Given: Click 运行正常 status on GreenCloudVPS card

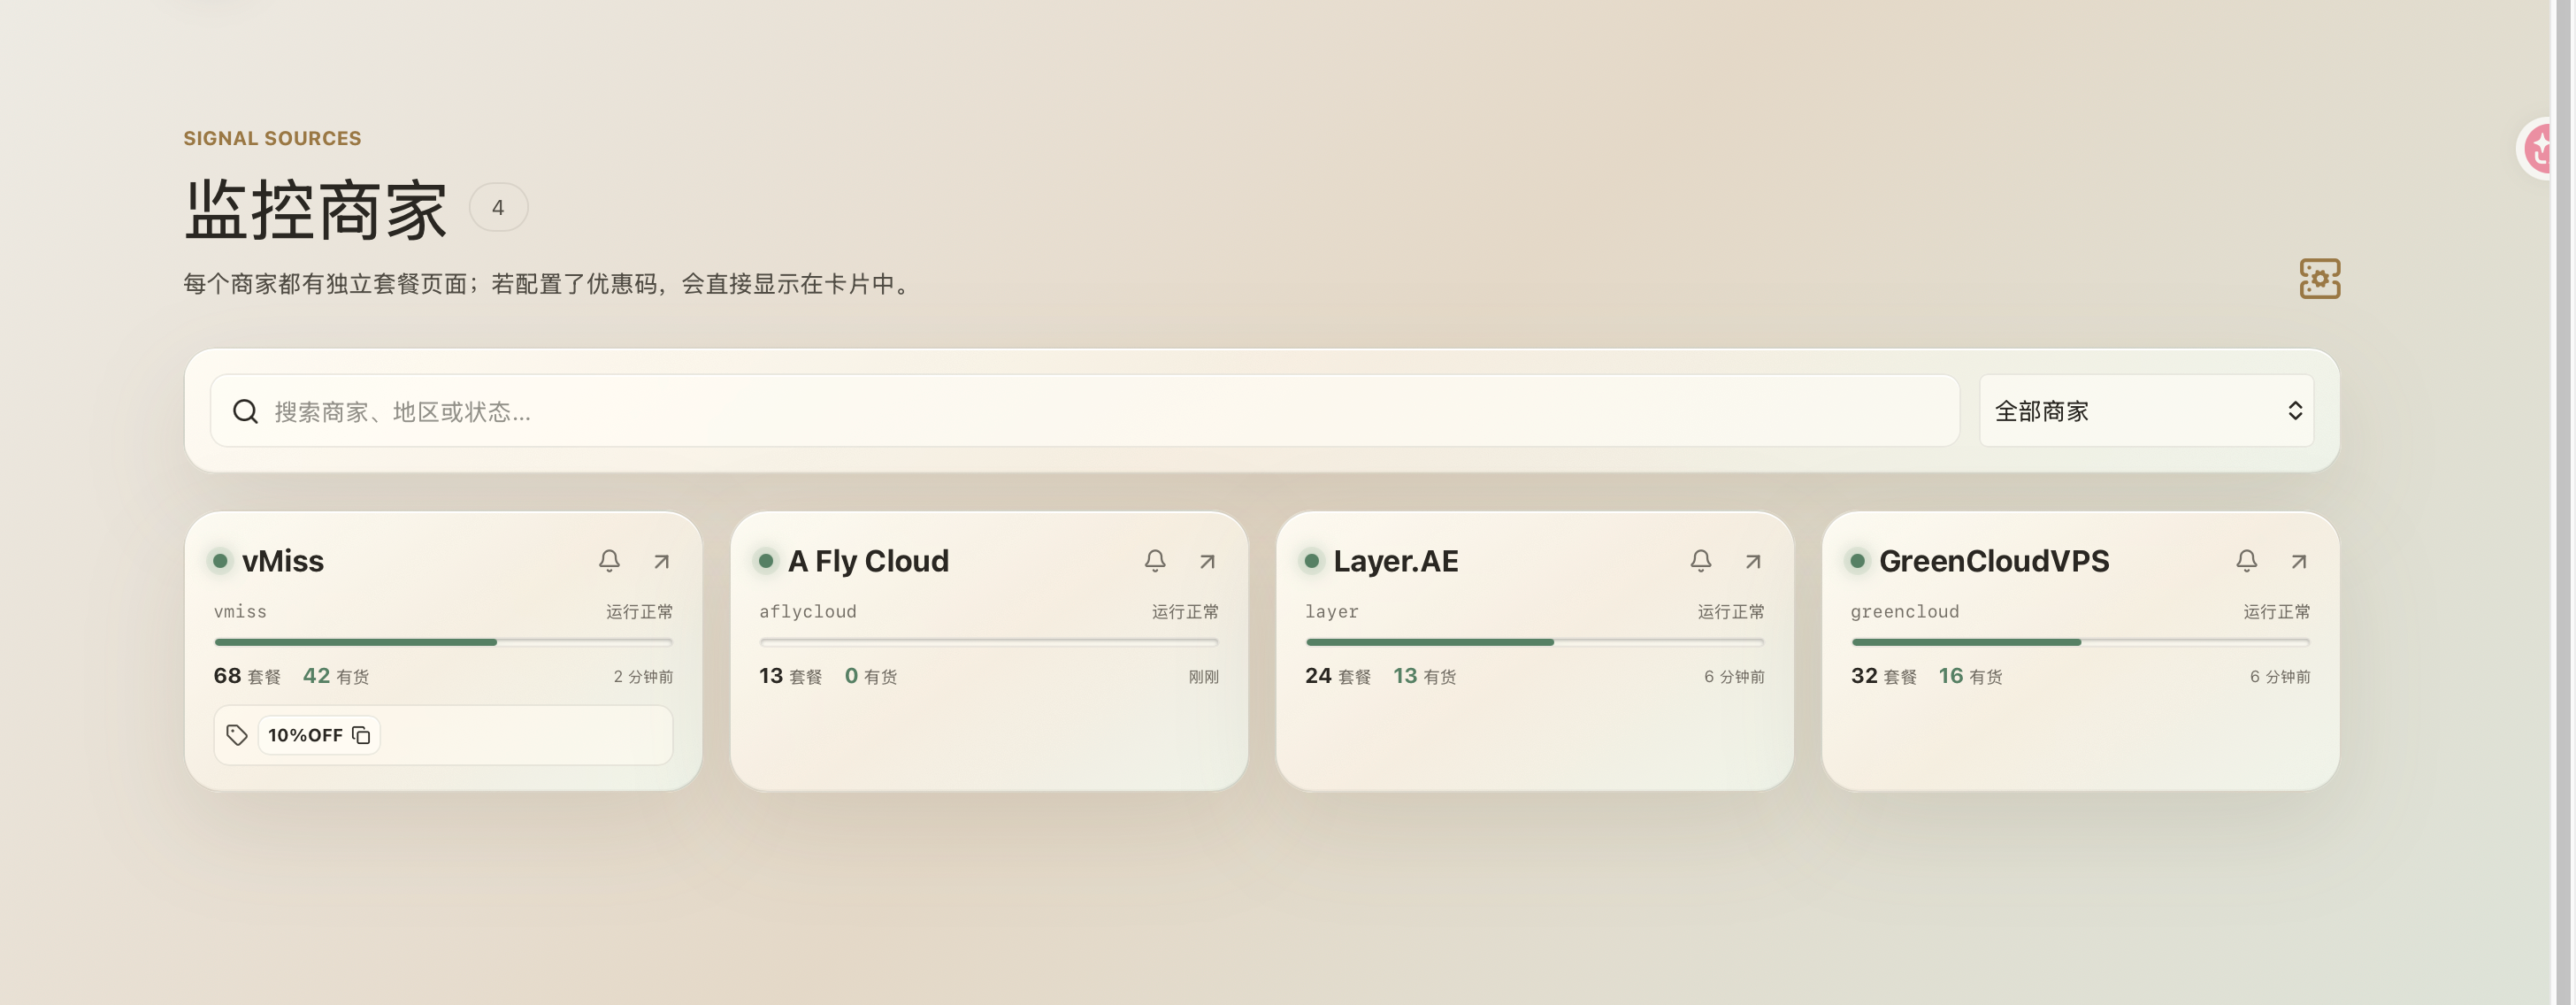Looking at the screenshot, I should 2278,611.
